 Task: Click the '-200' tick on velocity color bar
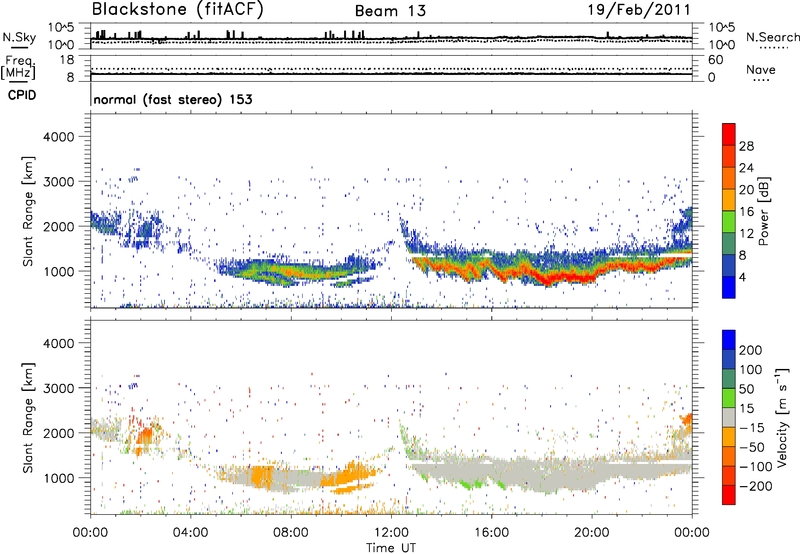point(756,486)
